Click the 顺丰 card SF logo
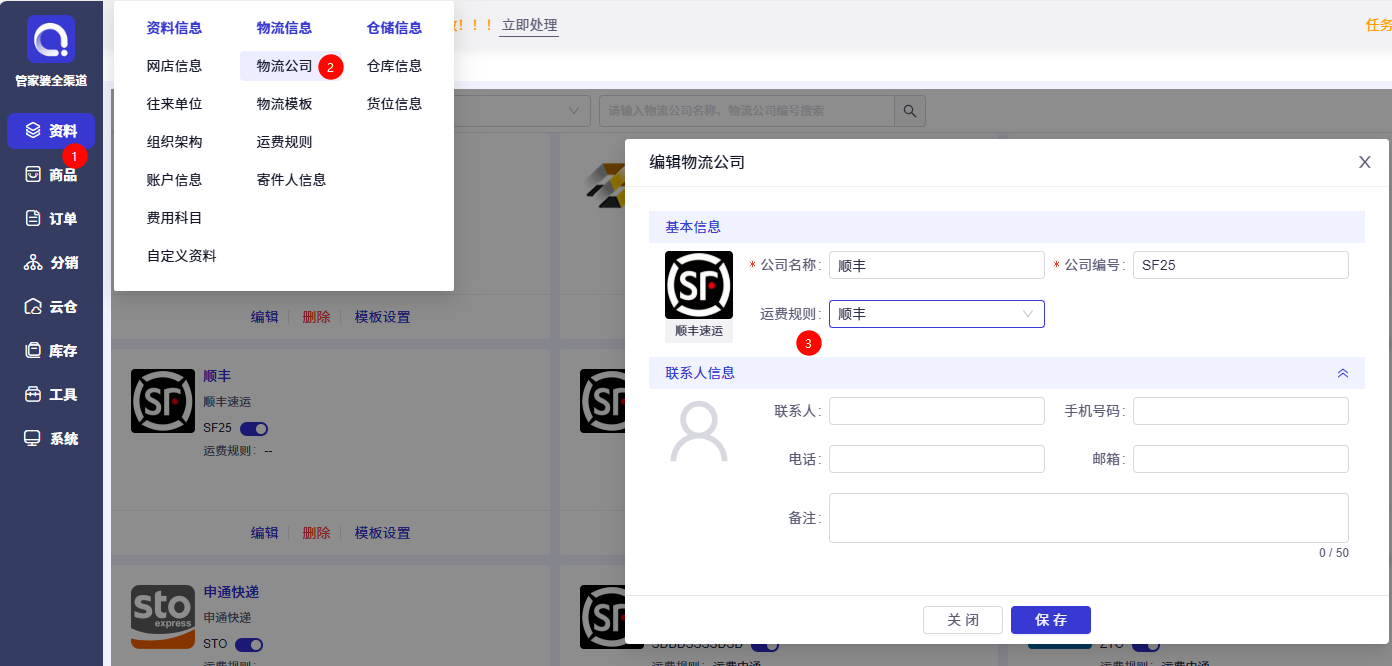 tap(163, 401)
